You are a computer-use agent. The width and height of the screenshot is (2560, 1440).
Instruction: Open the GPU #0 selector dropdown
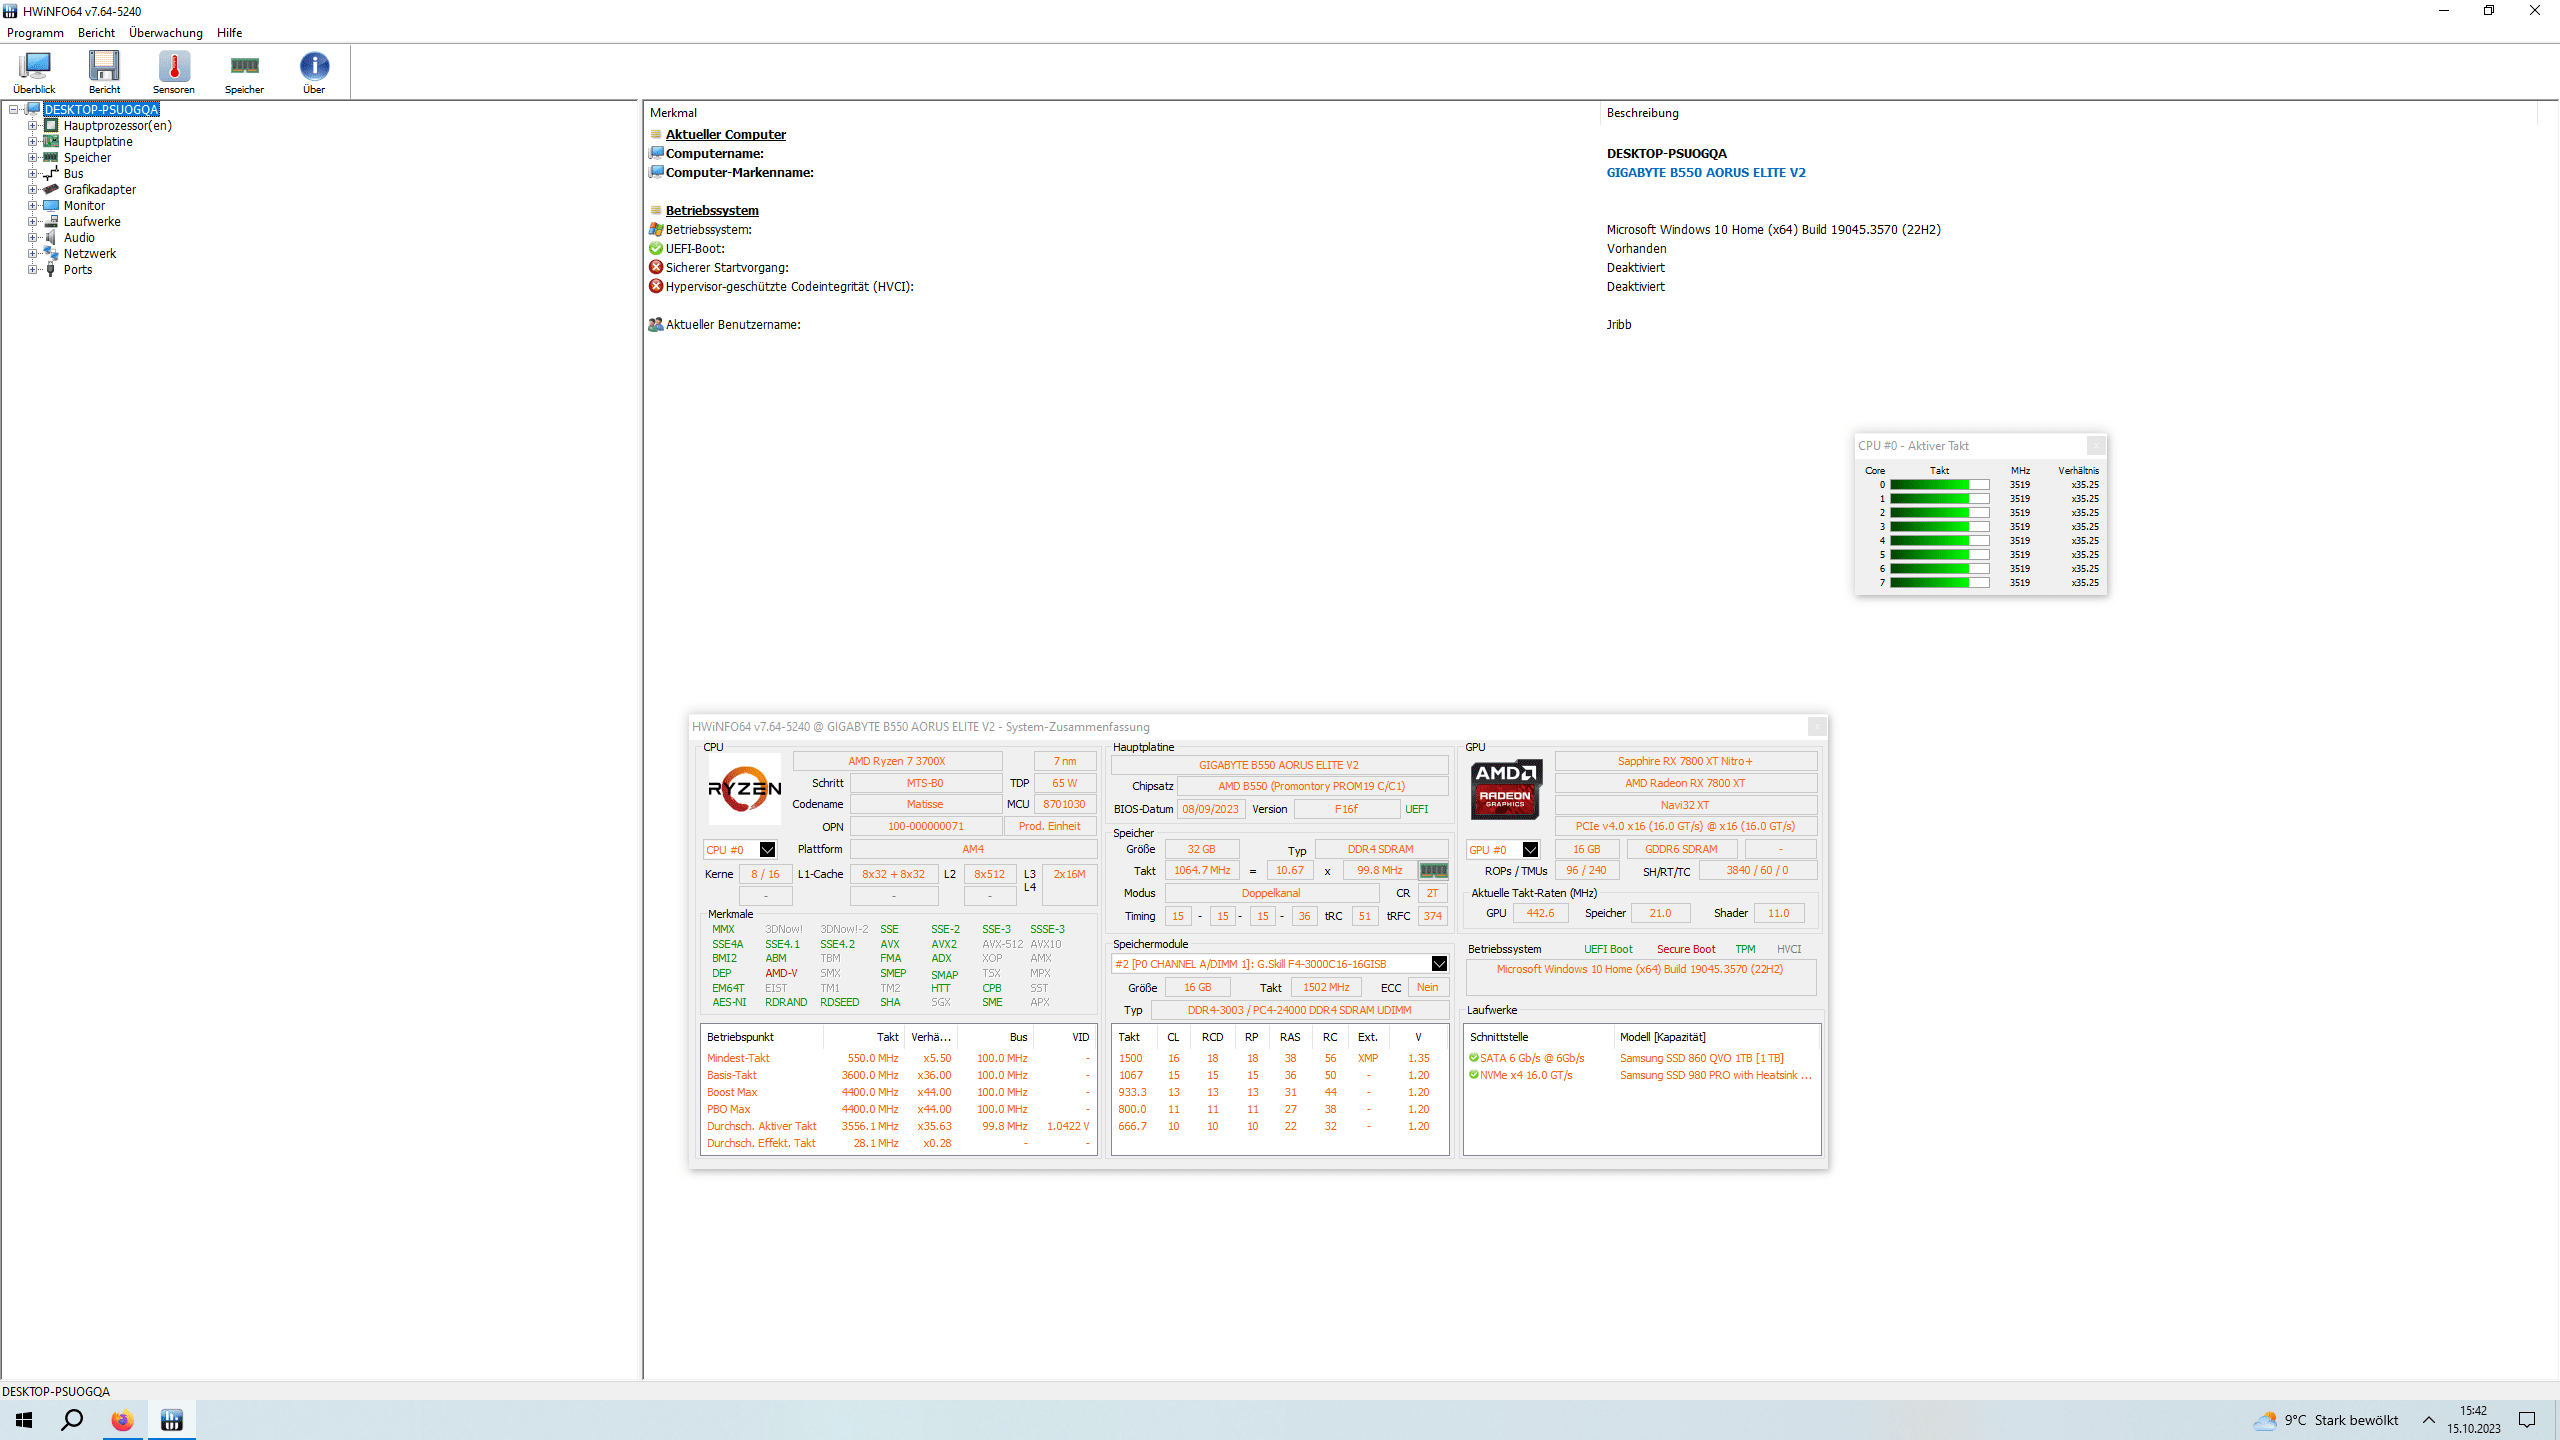click(1530, 850)
